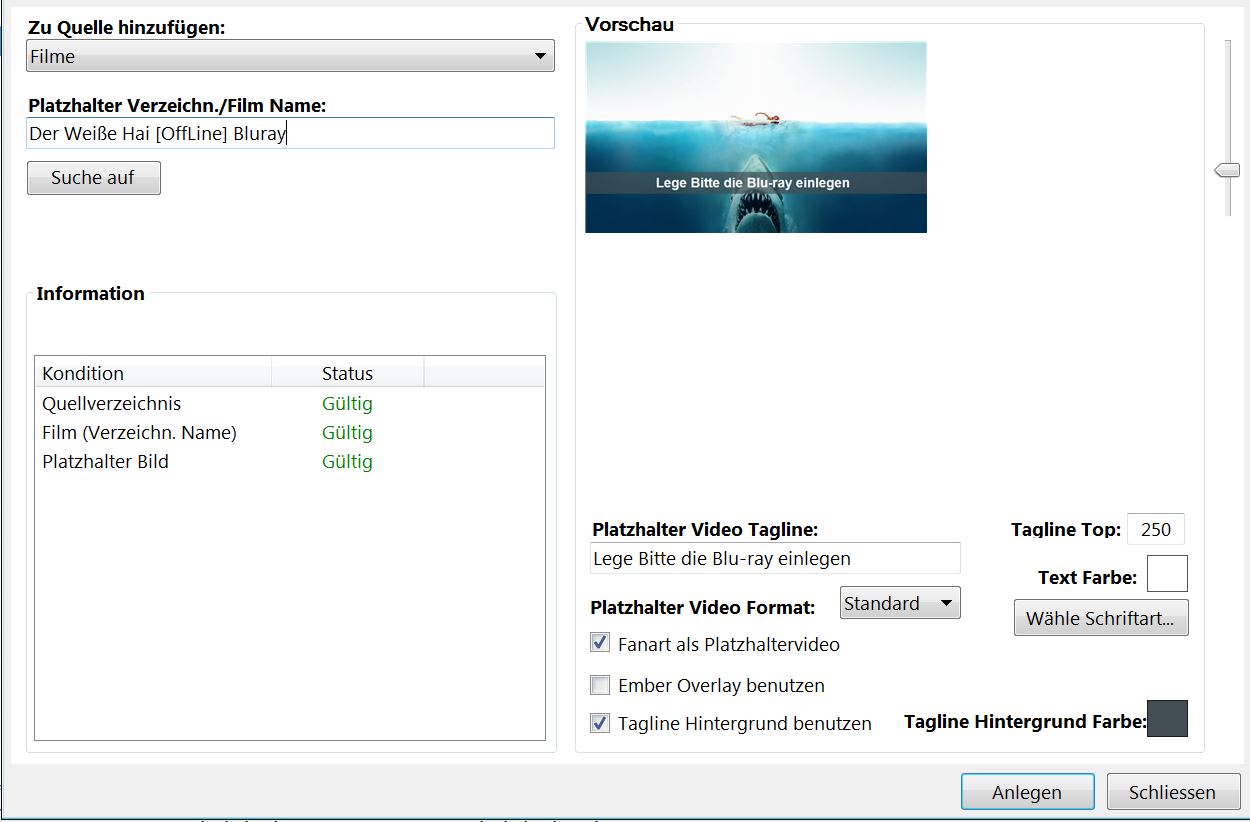The image size is (1250, 822).
Task: Click Gültig status for Platzhalter Bild
Action: (x=347, y=461)
